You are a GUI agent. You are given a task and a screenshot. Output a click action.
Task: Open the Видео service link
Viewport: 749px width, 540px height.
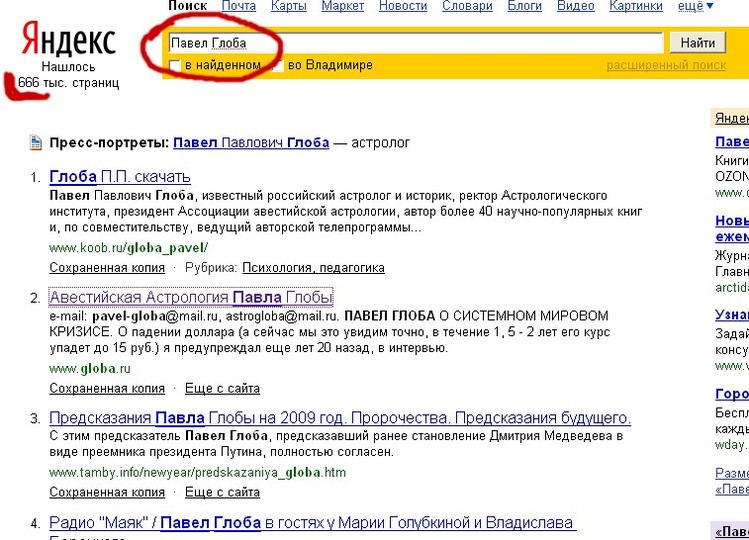pyautogui.click(x=576, y=6)
